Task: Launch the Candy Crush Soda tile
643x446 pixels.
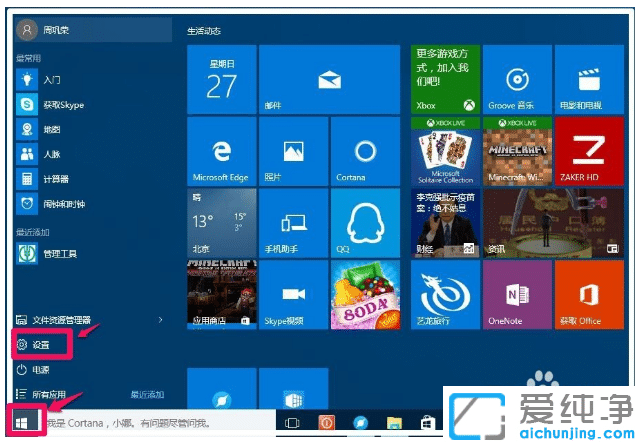Action: click(365, 295)
